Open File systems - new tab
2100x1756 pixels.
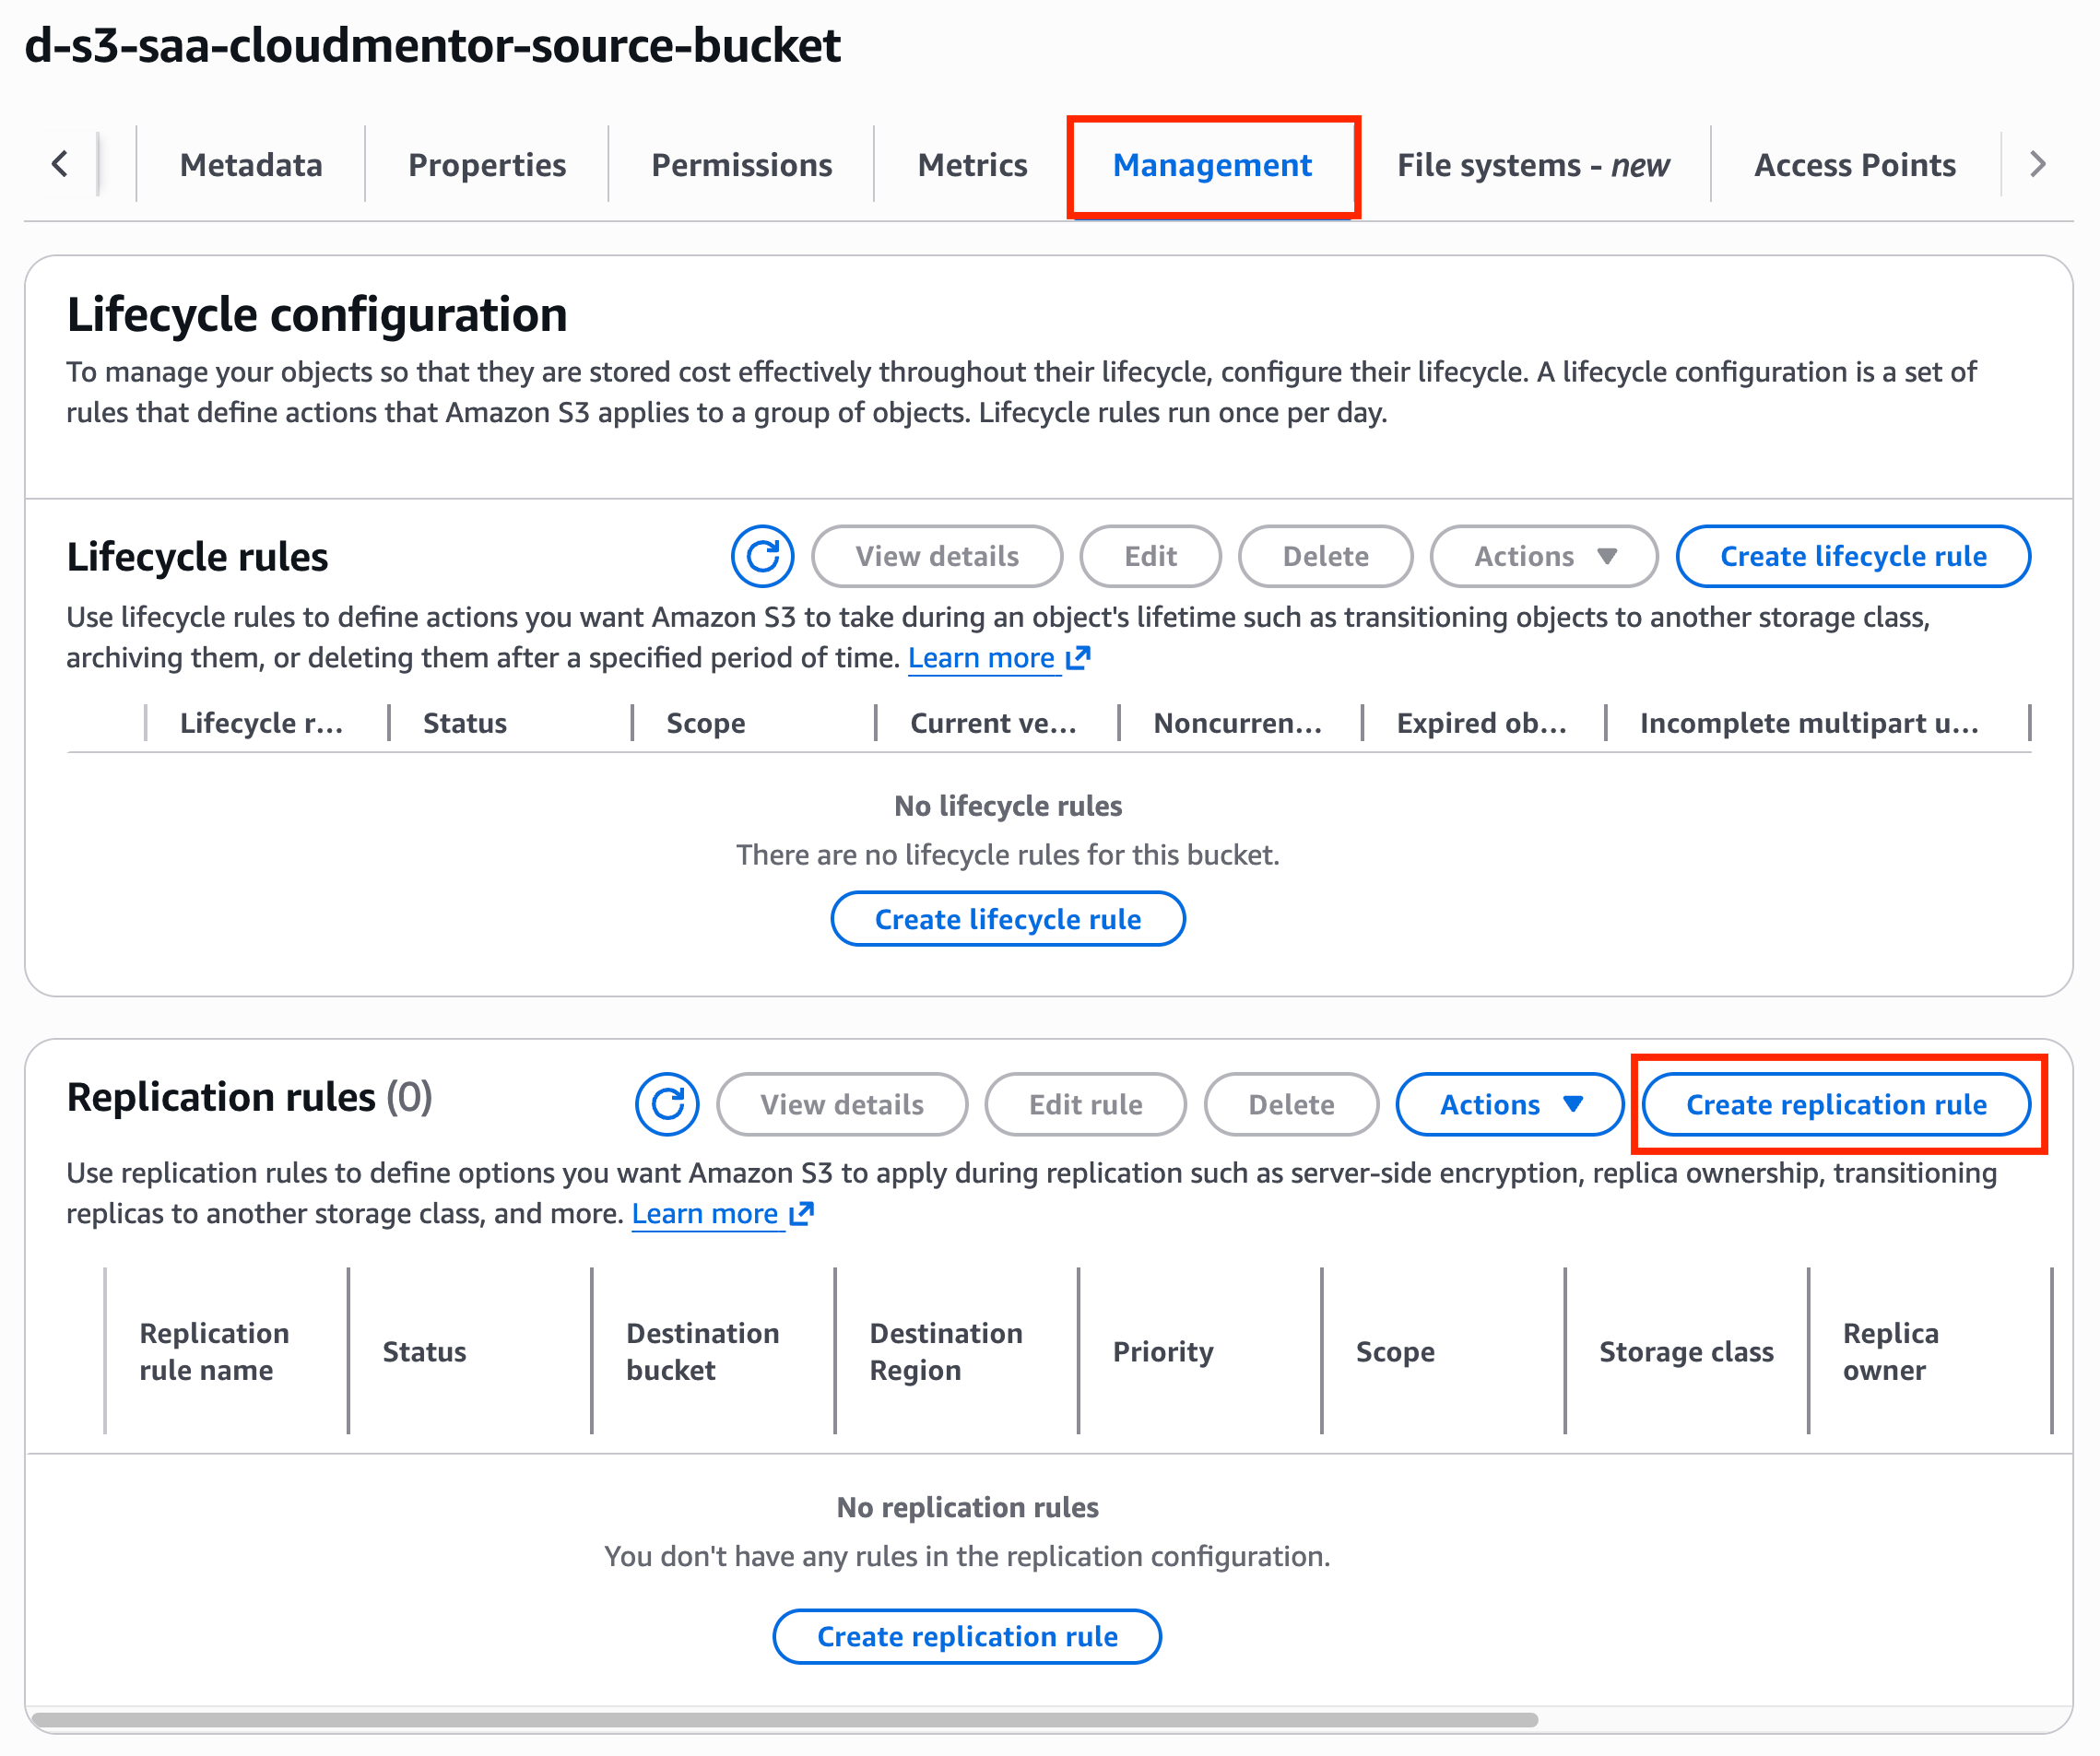point(1532,165)
